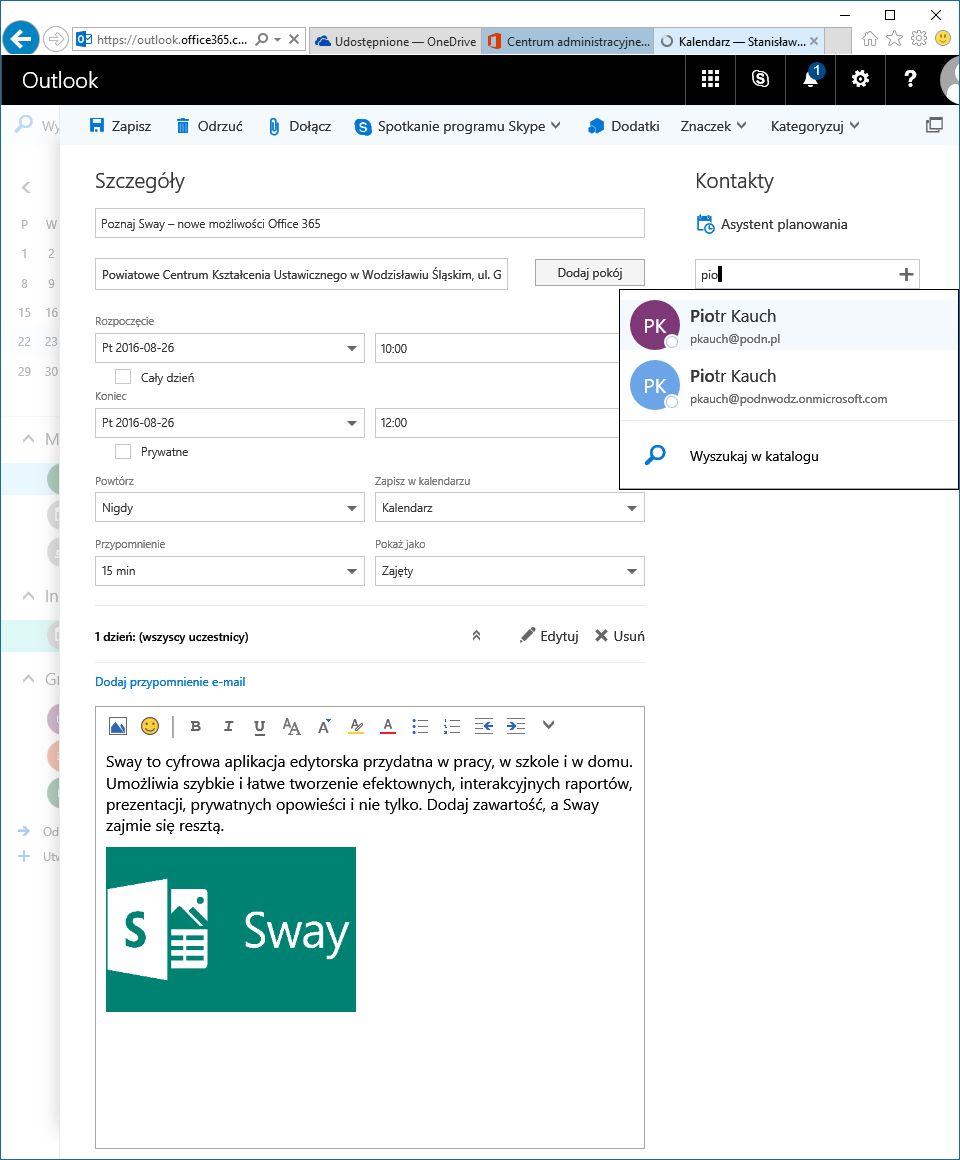The image size is (960, 1160).
Task: Open the app launcher grid icon
Action: coord(710,80)
